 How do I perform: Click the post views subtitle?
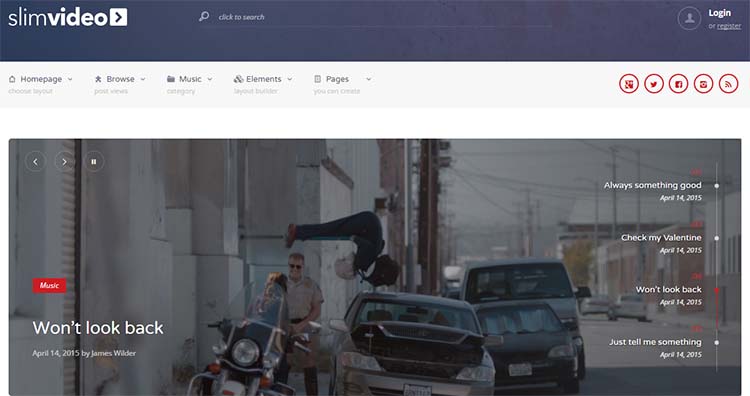pyautogui.click(x=111, y=91)
